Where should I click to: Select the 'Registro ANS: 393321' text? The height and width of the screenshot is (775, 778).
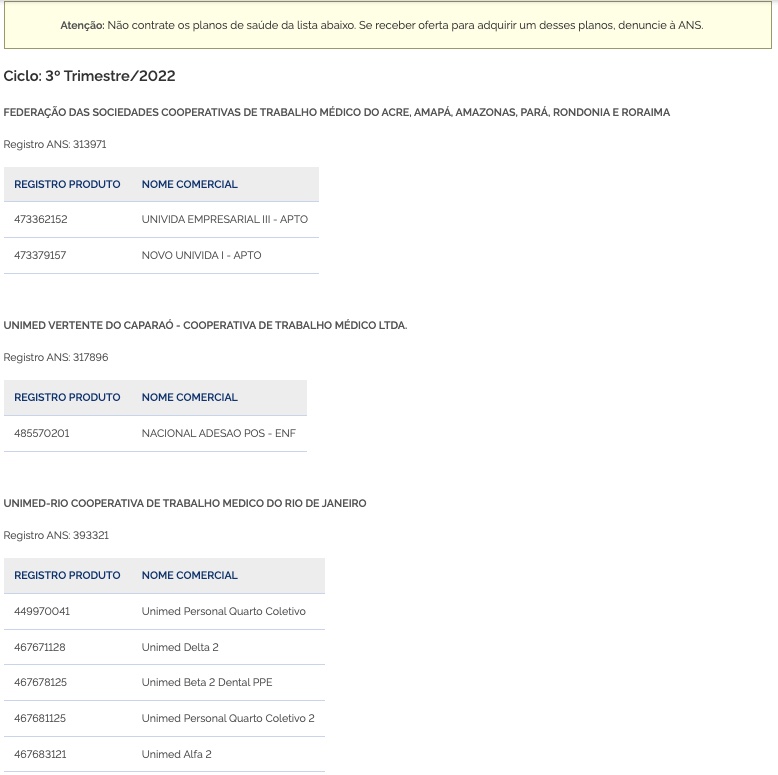pyautogui.click(x=56, y=536)
